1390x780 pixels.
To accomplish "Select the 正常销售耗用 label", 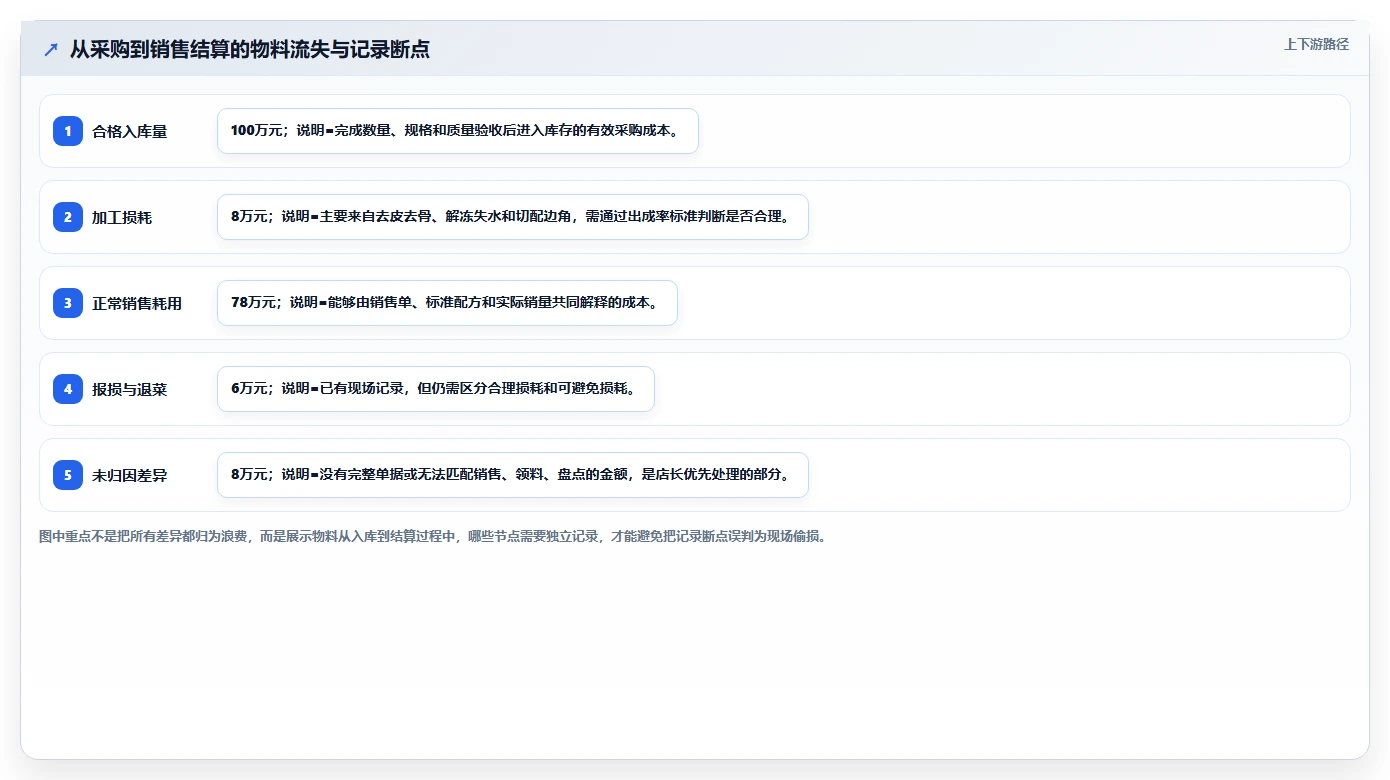I will [137, 303].
